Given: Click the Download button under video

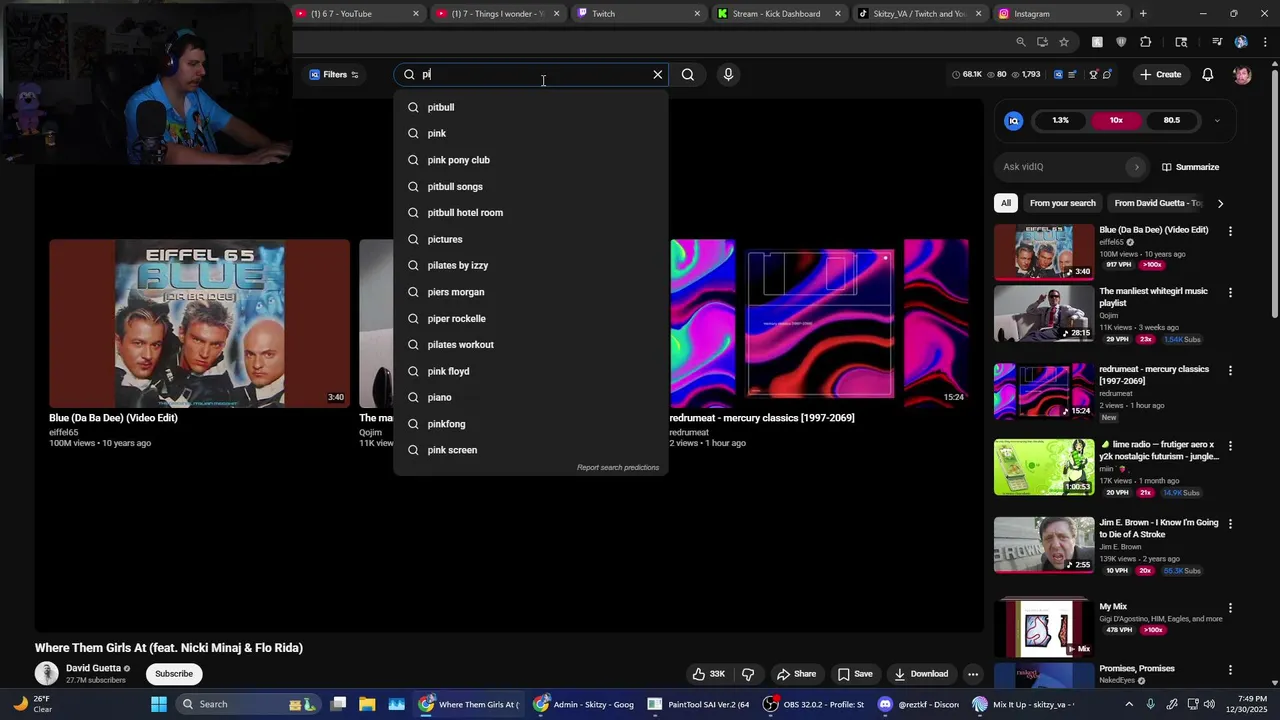Looking at the screenshot, I should [921, 674].
